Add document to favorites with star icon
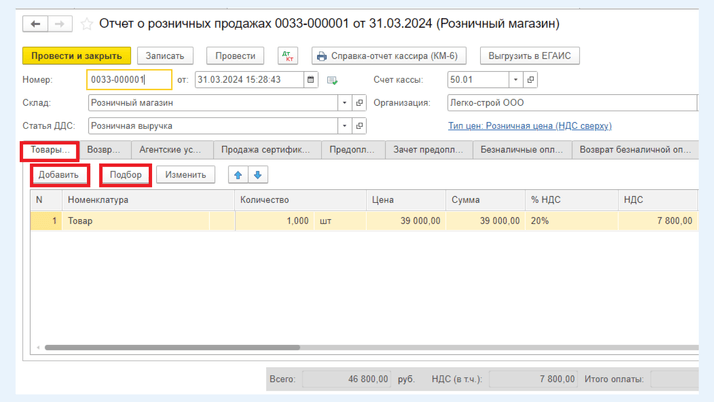This screenshot has height=402, width=714. [x=87, y=24]
